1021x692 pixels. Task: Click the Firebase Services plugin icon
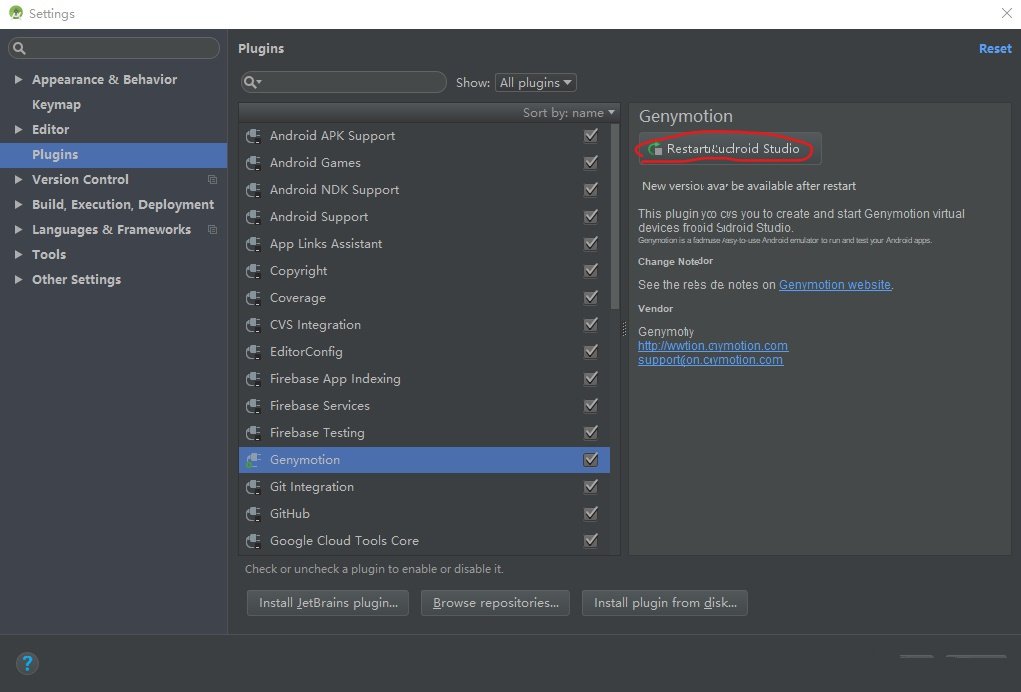pos(253,406)
